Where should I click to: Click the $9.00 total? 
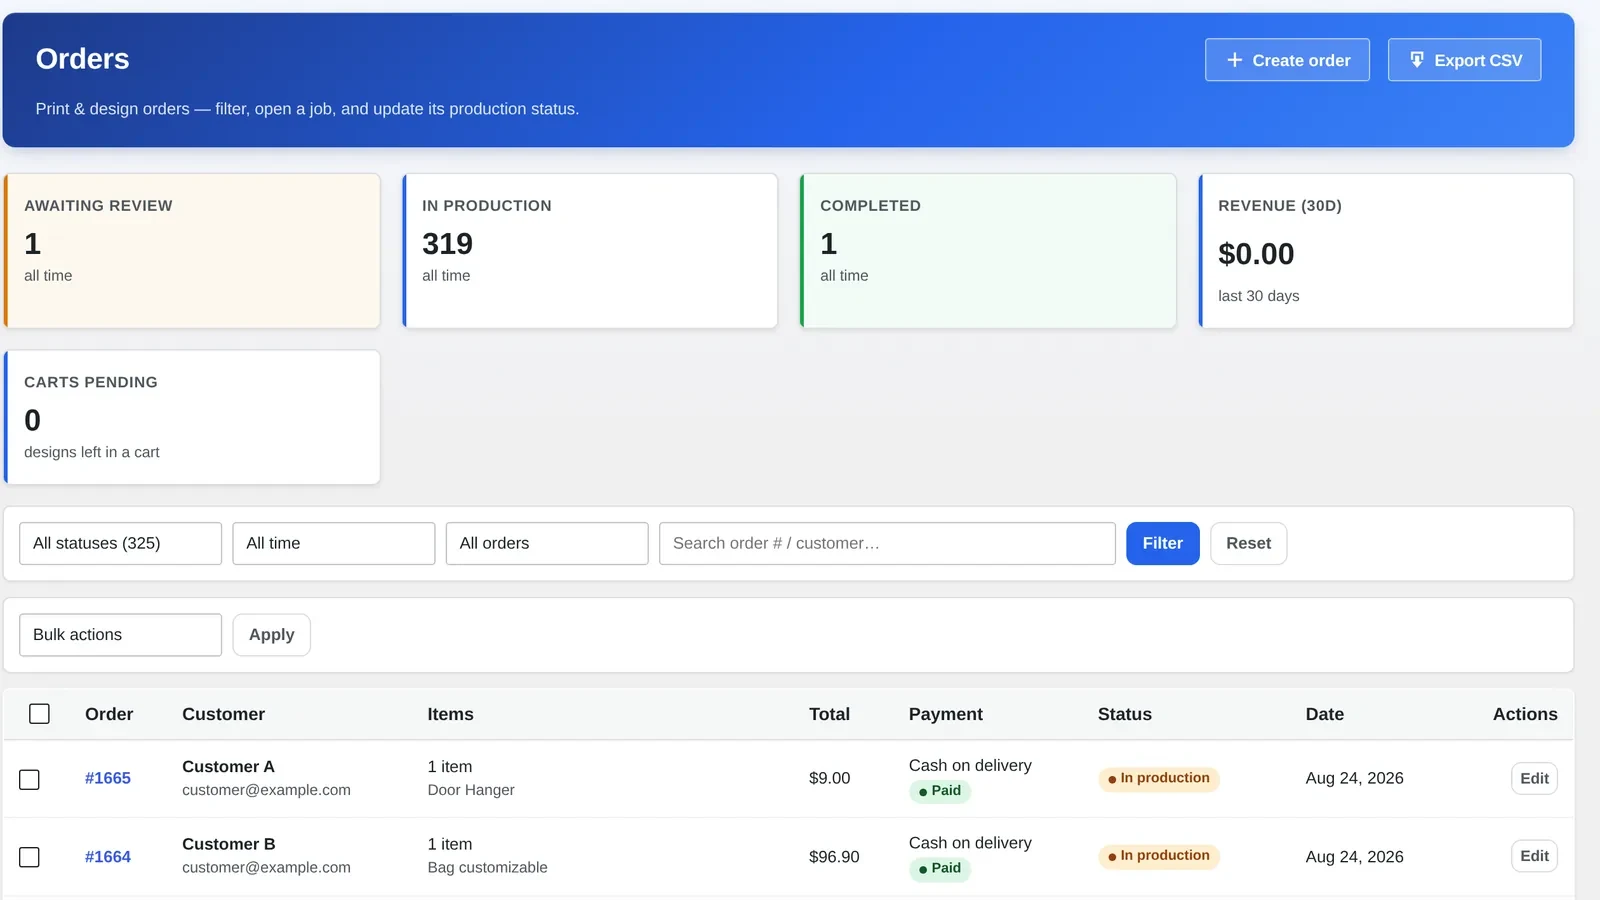click(x=829, y=778)
